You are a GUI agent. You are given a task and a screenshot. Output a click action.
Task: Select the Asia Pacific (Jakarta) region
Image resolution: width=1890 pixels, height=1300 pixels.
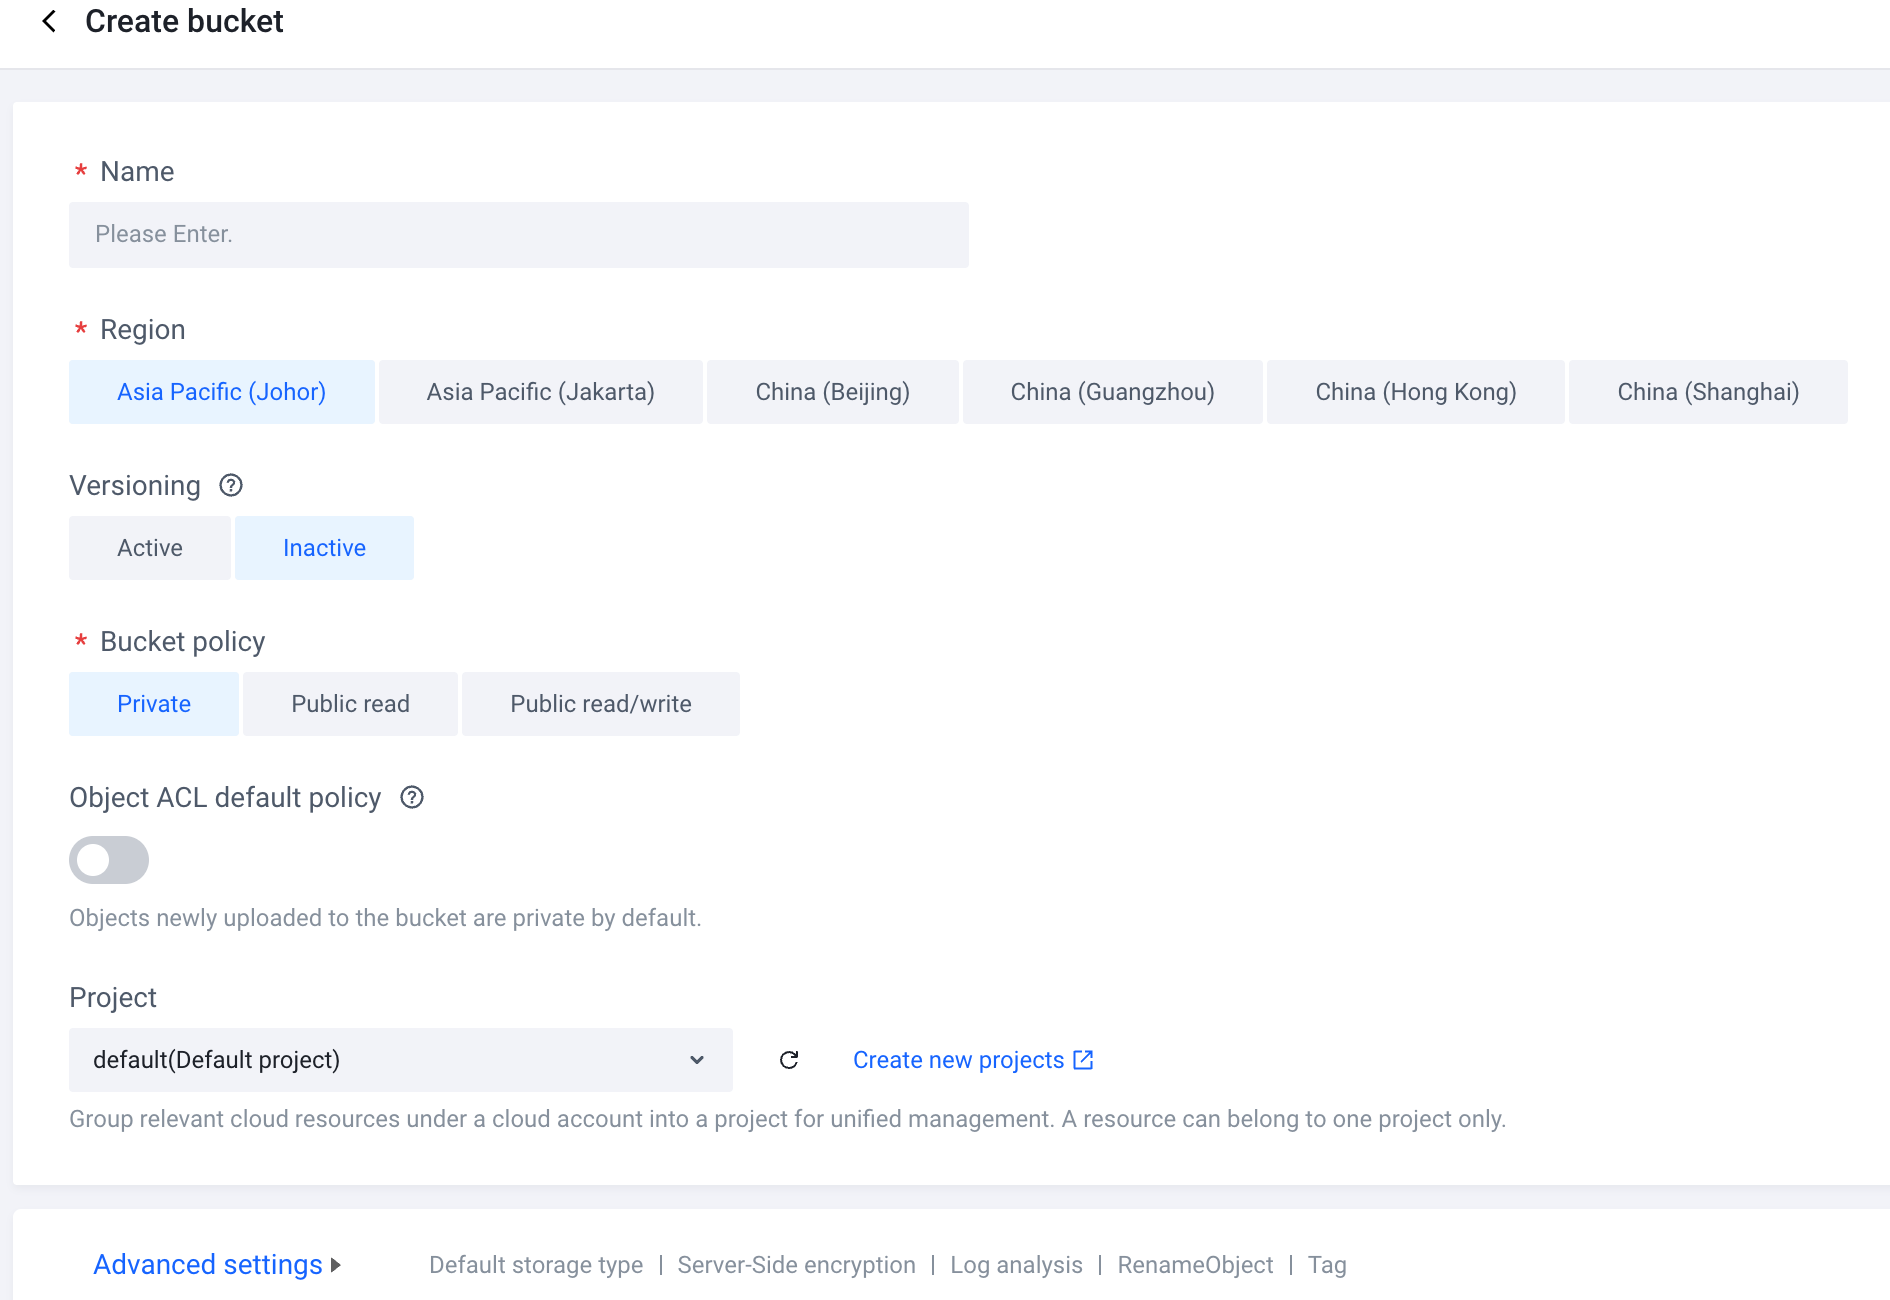point(540,392)
